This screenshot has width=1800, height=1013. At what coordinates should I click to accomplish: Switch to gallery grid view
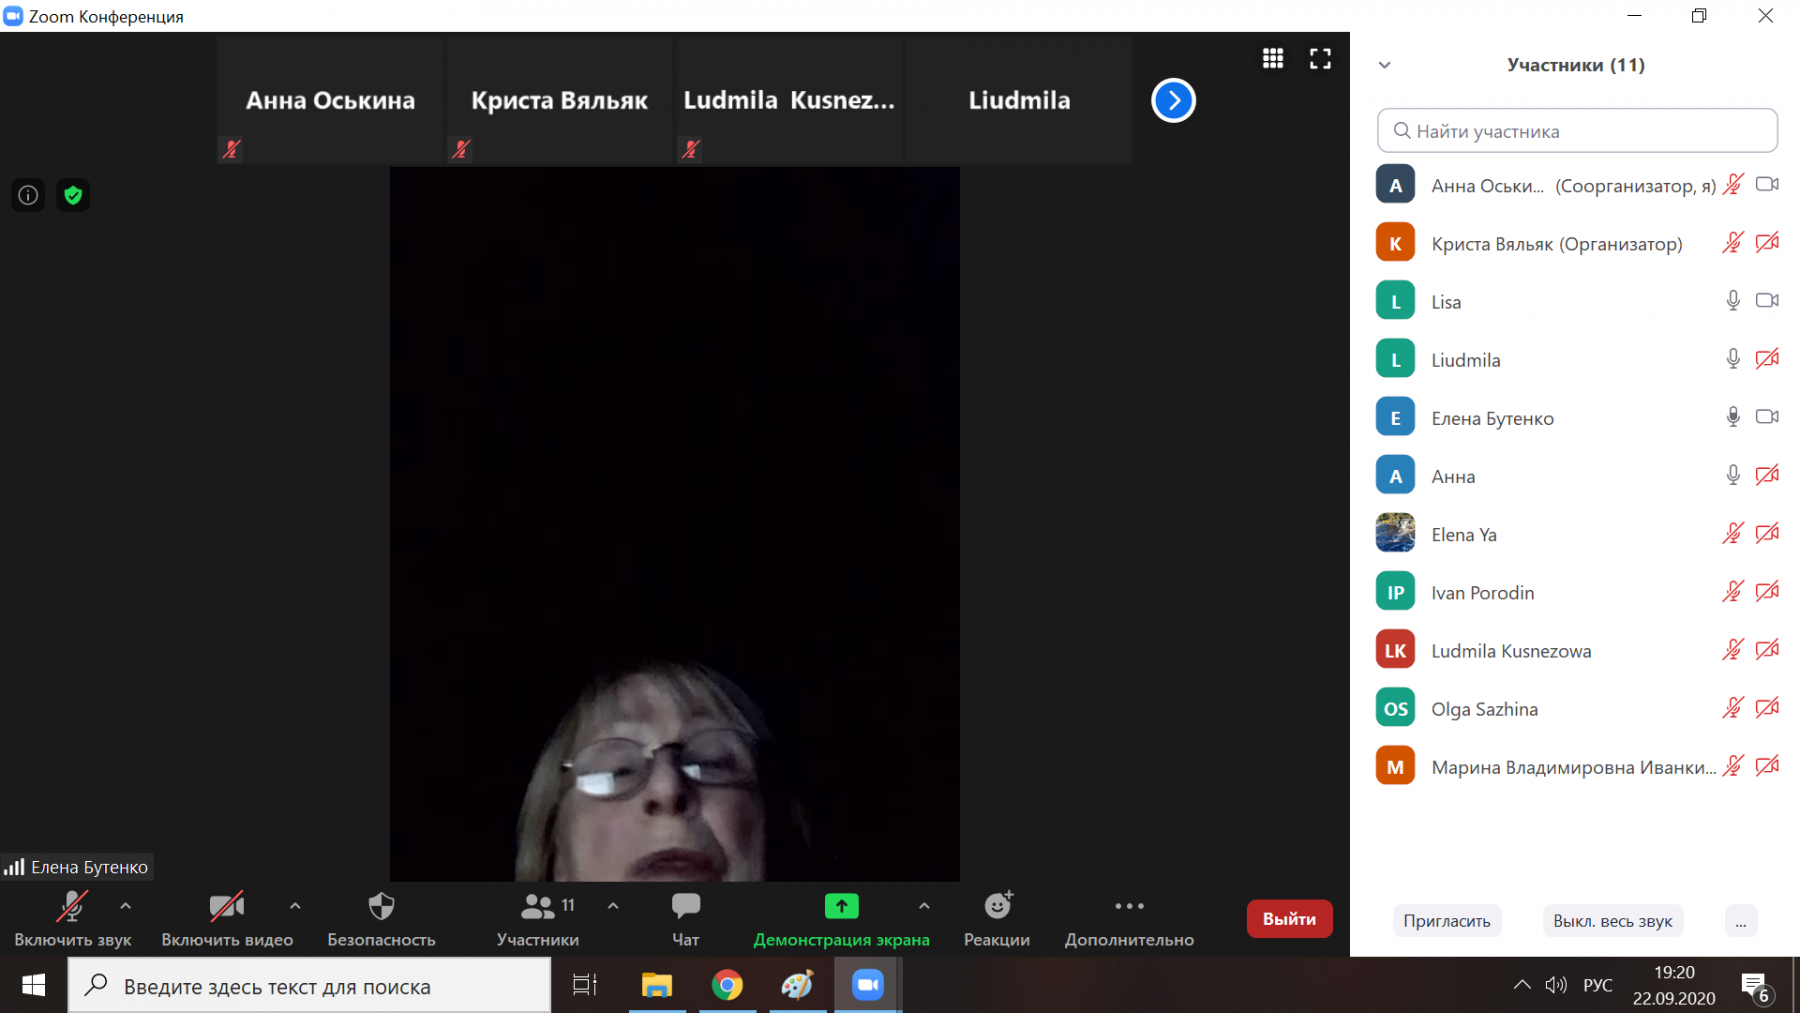[x=1273, y=59]
